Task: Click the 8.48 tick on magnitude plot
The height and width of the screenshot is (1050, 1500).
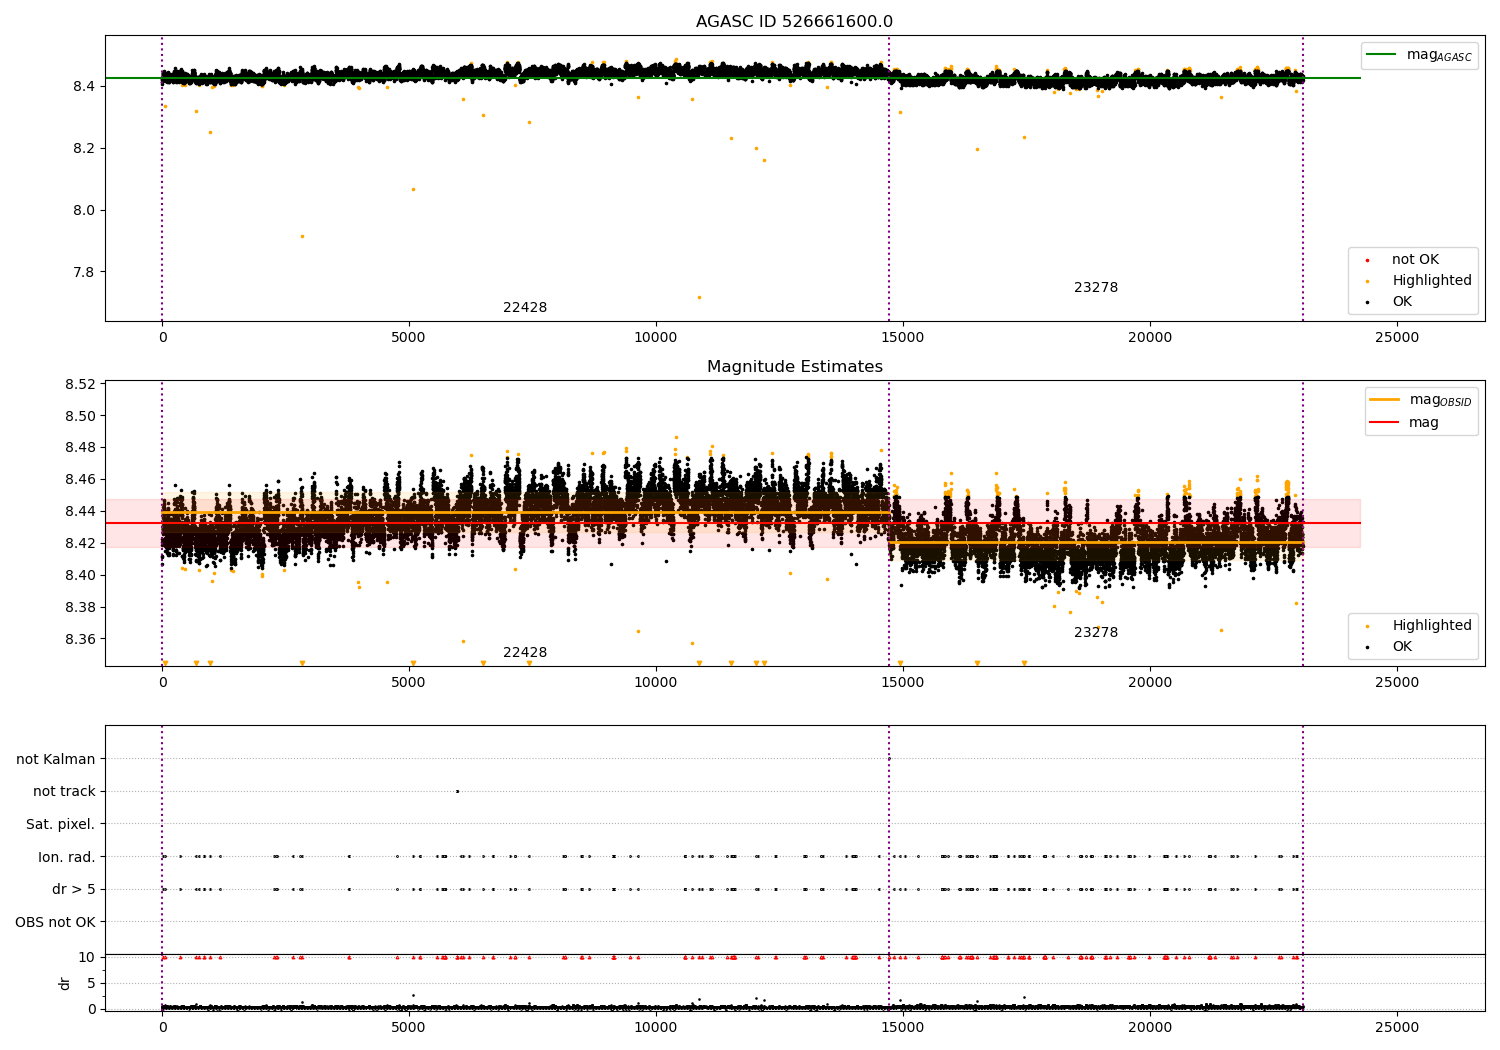Action: pyautogui.click(x=80, y=448)
